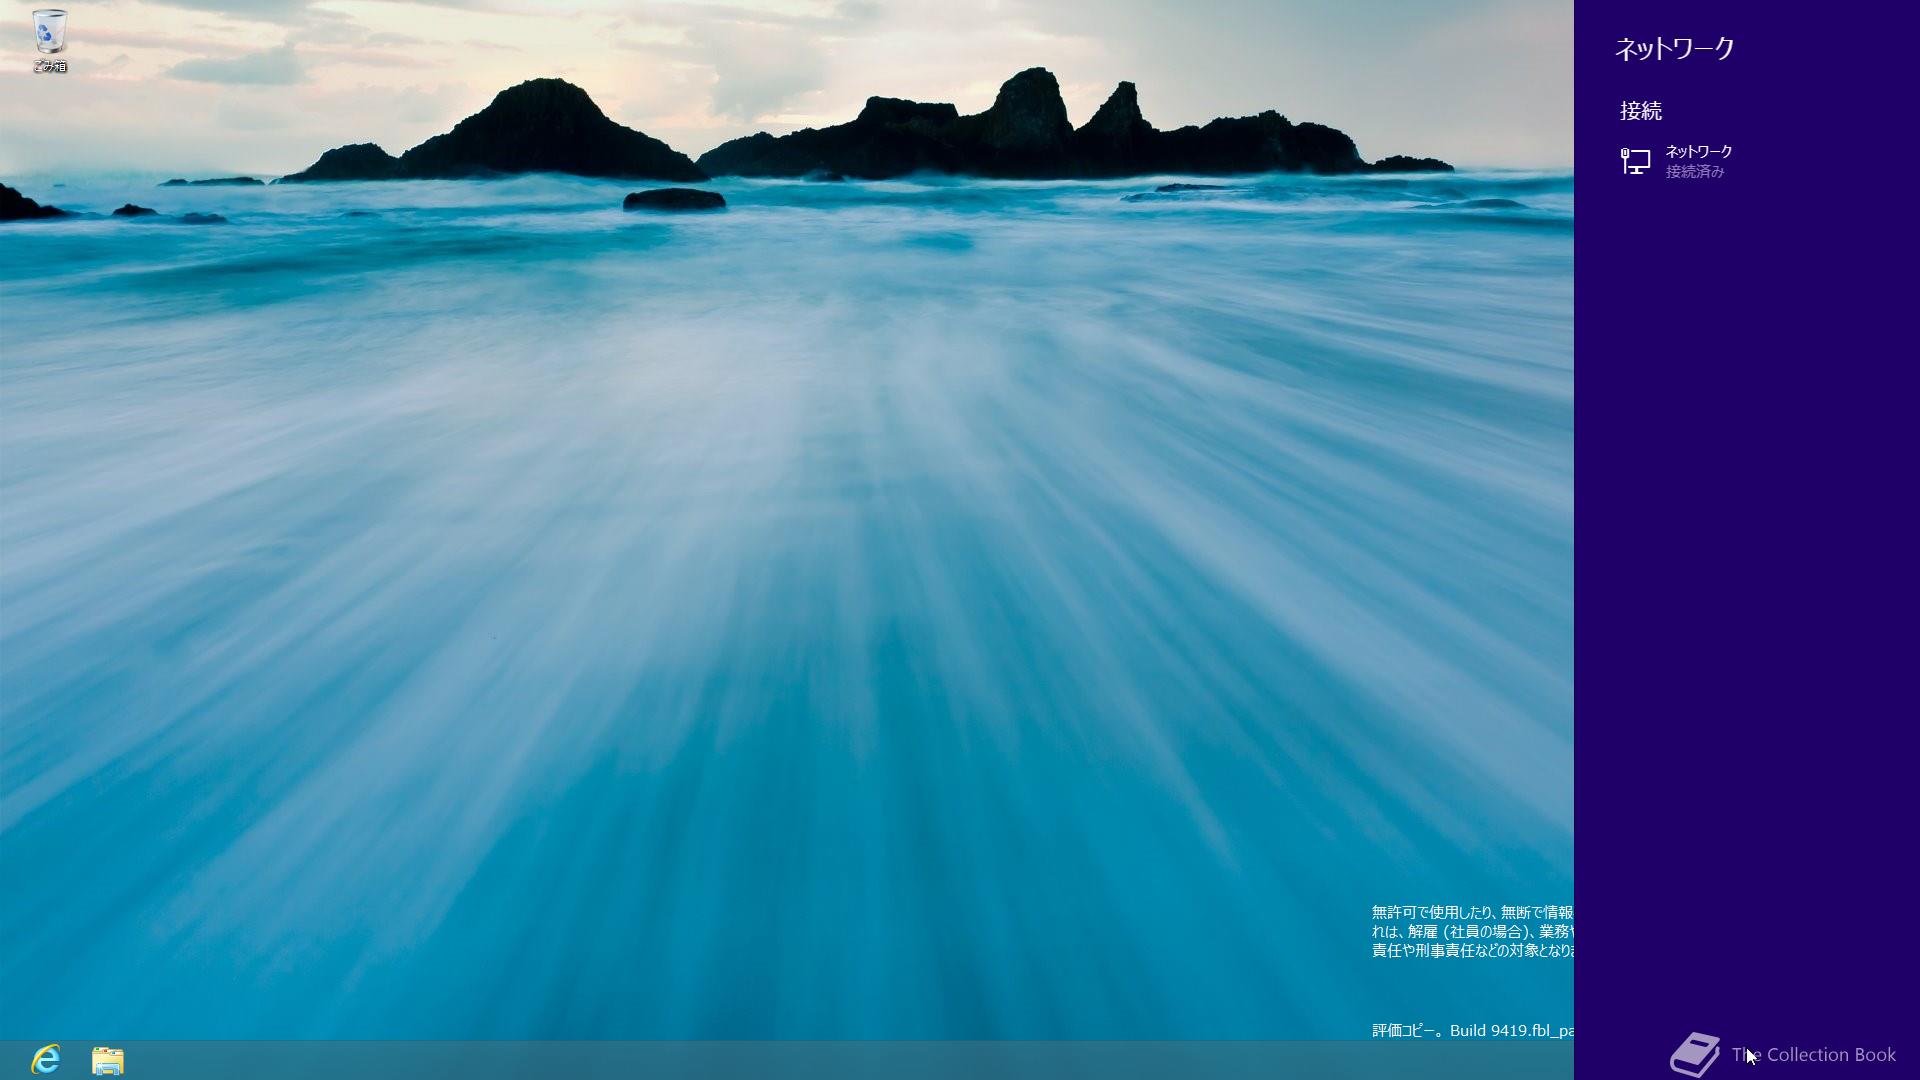Launch Internet Explorer from the taskbar
Screen dimensions: 1920x1080
[x=46, y=1059]
